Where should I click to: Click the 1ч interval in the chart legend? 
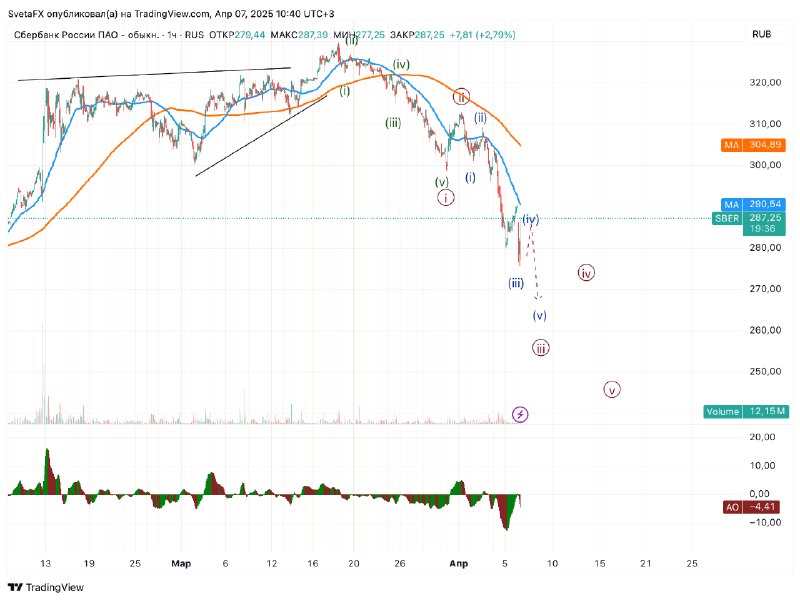pyautogui.click(x=172, y=35)
